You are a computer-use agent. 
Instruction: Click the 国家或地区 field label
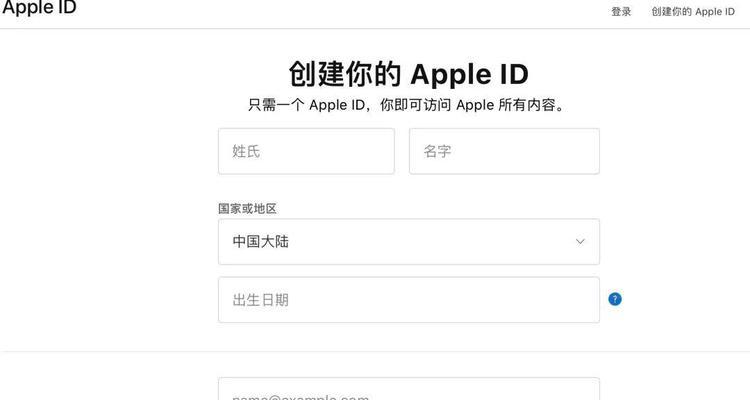247,209
